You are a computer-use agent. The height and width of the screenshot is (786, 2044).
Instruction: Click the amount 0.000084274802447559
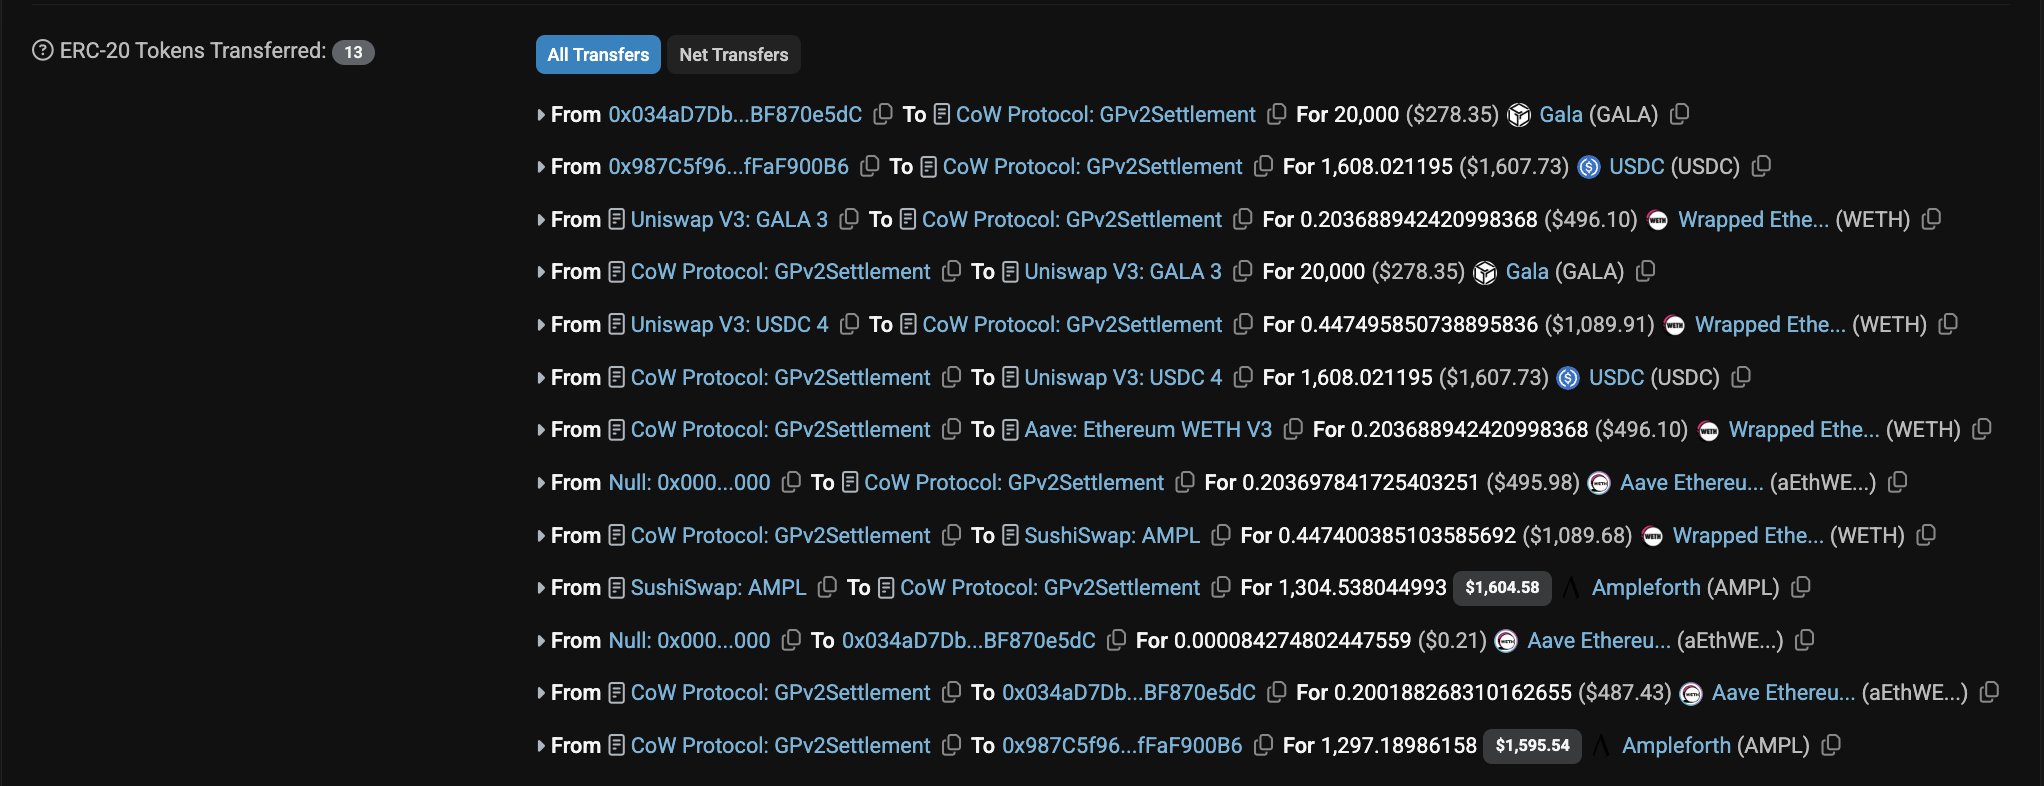tap(1292, 641)
